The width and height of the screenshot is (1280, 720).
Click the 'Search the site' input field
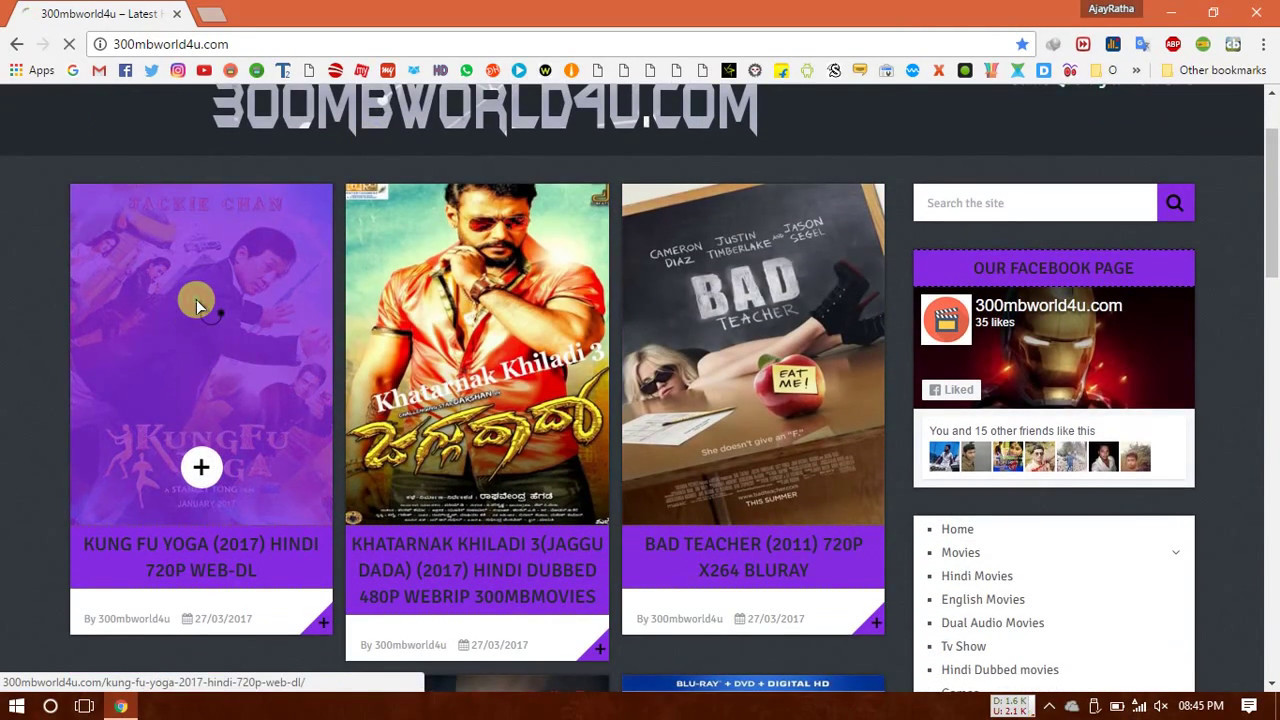point(1035,203)
